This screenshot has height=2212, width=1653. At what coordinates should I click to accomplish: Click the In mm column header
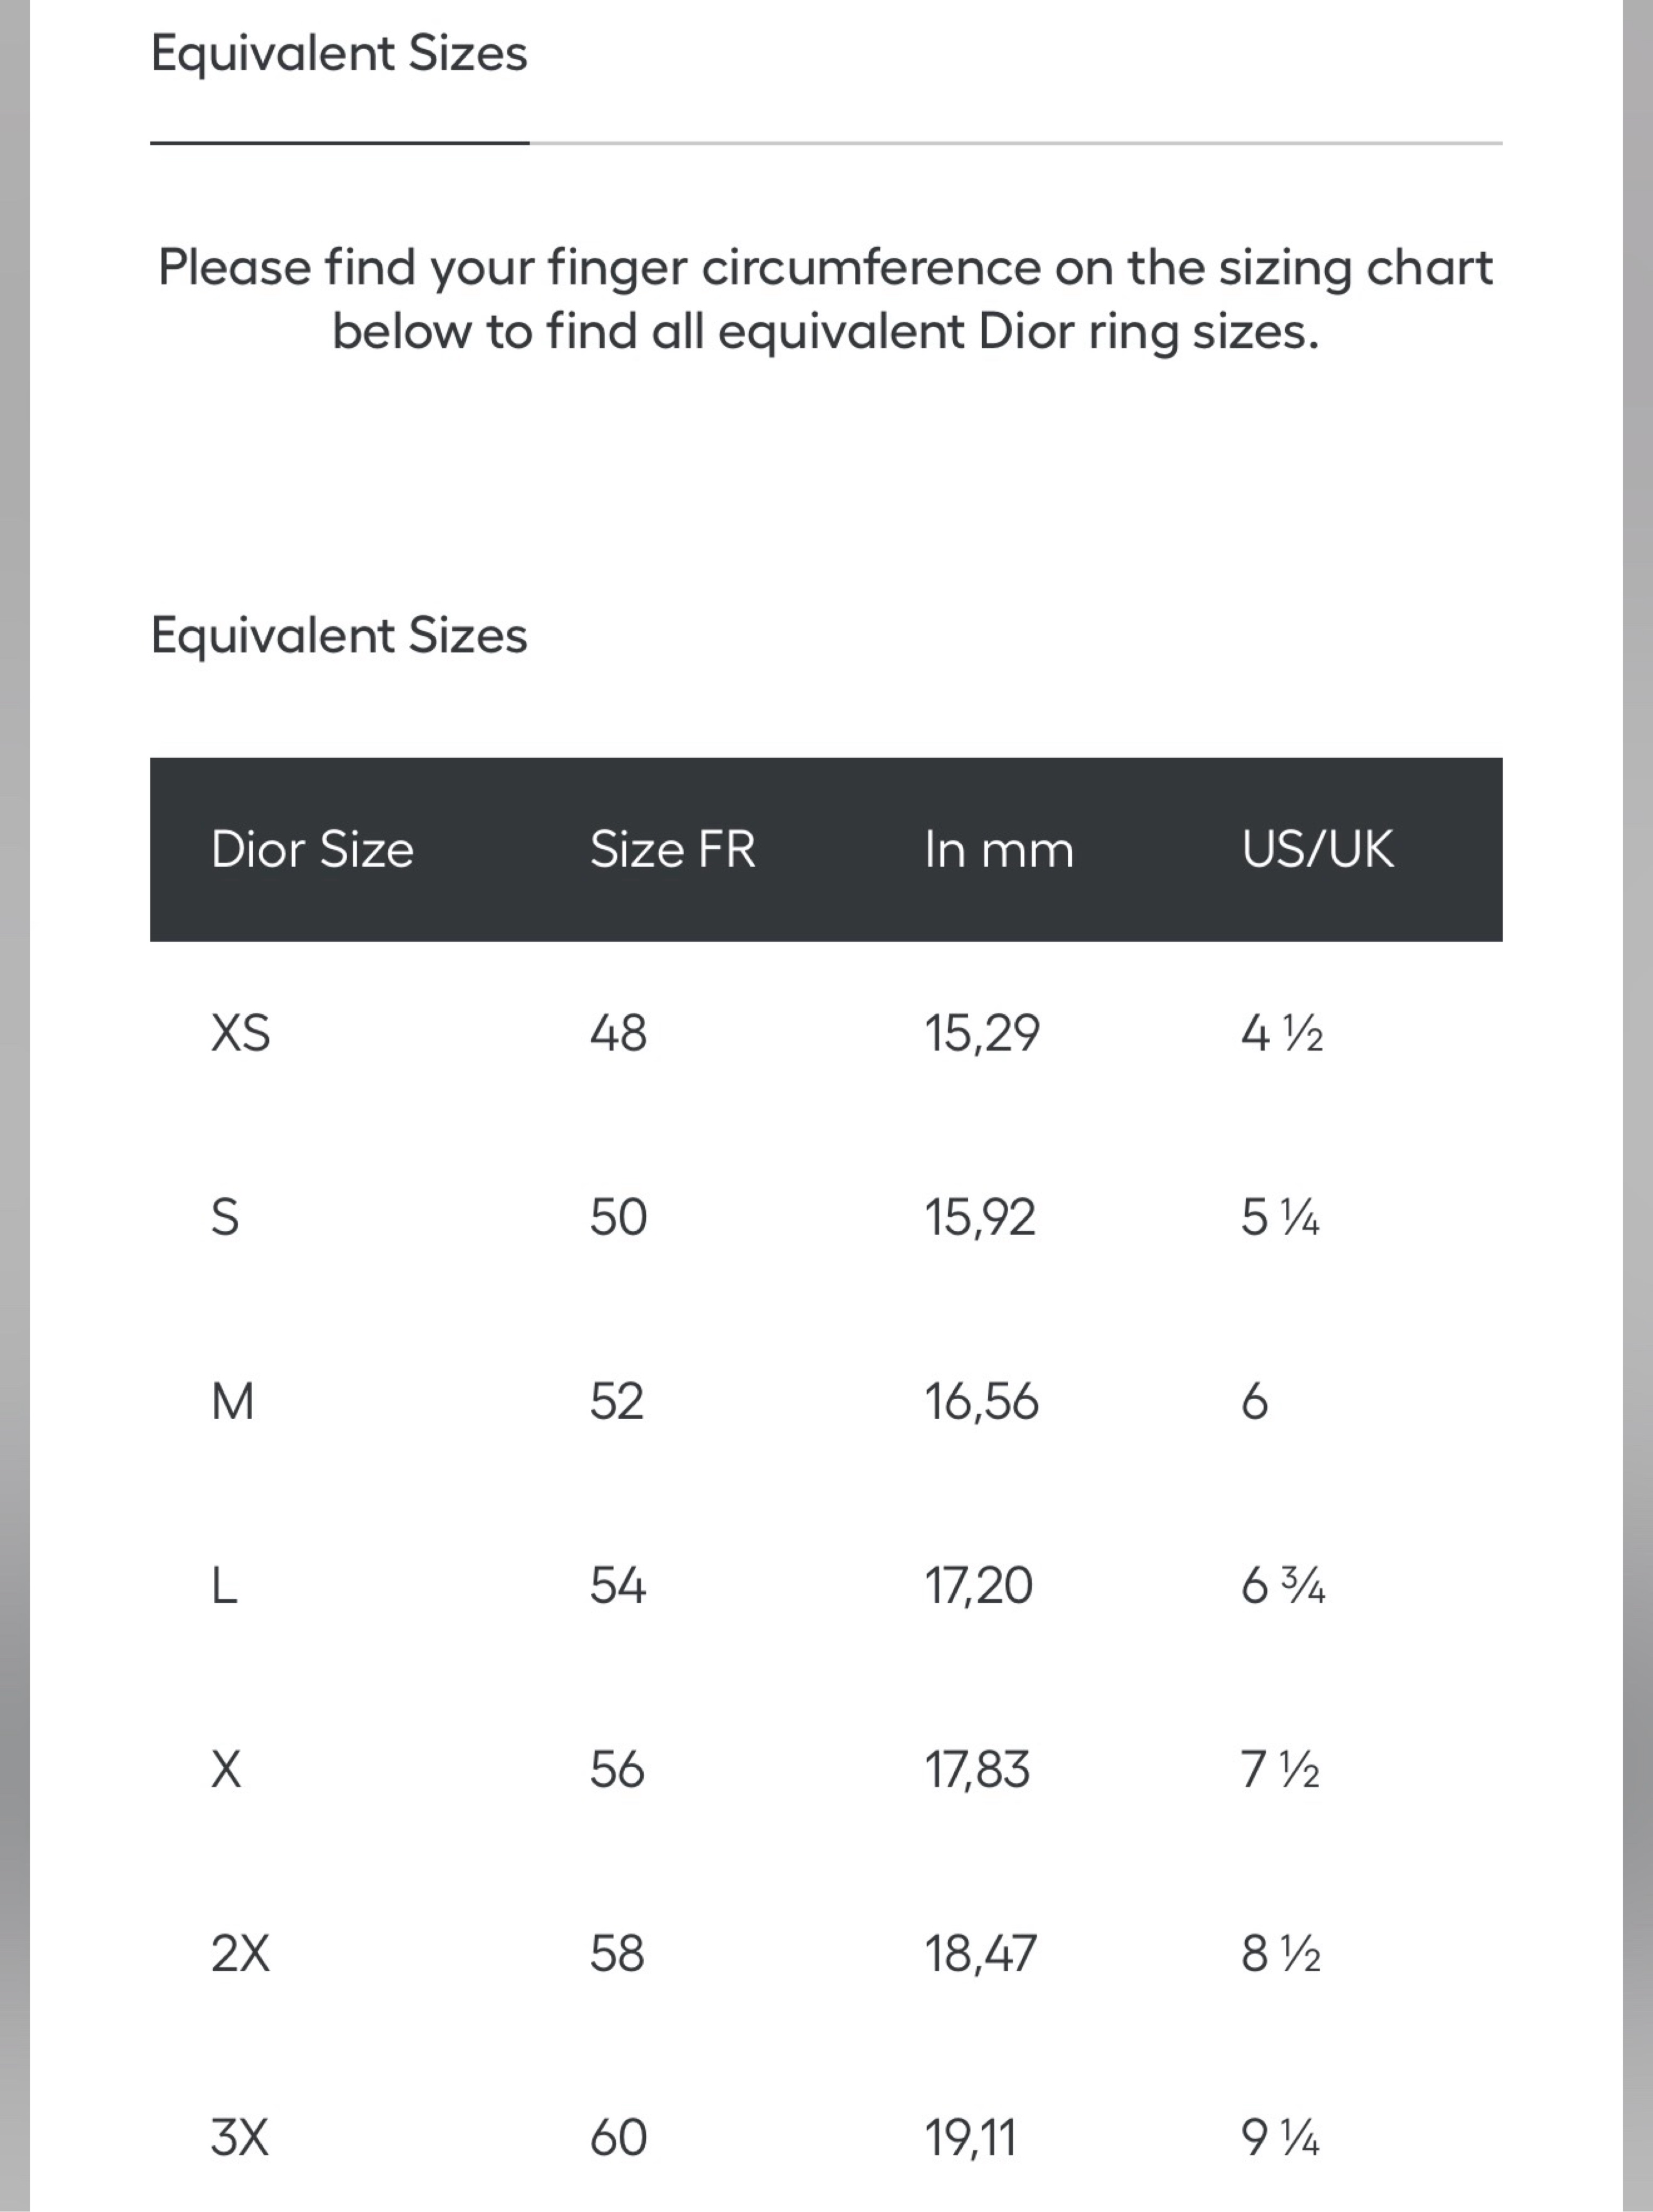coord(998,850)
